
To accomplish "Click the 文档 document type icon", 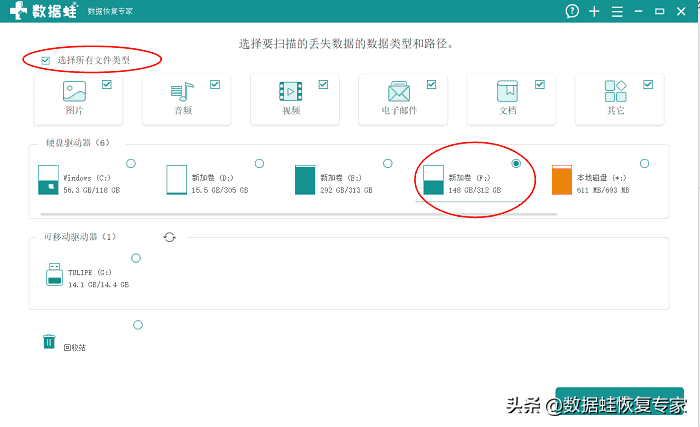I will [507, 91].
